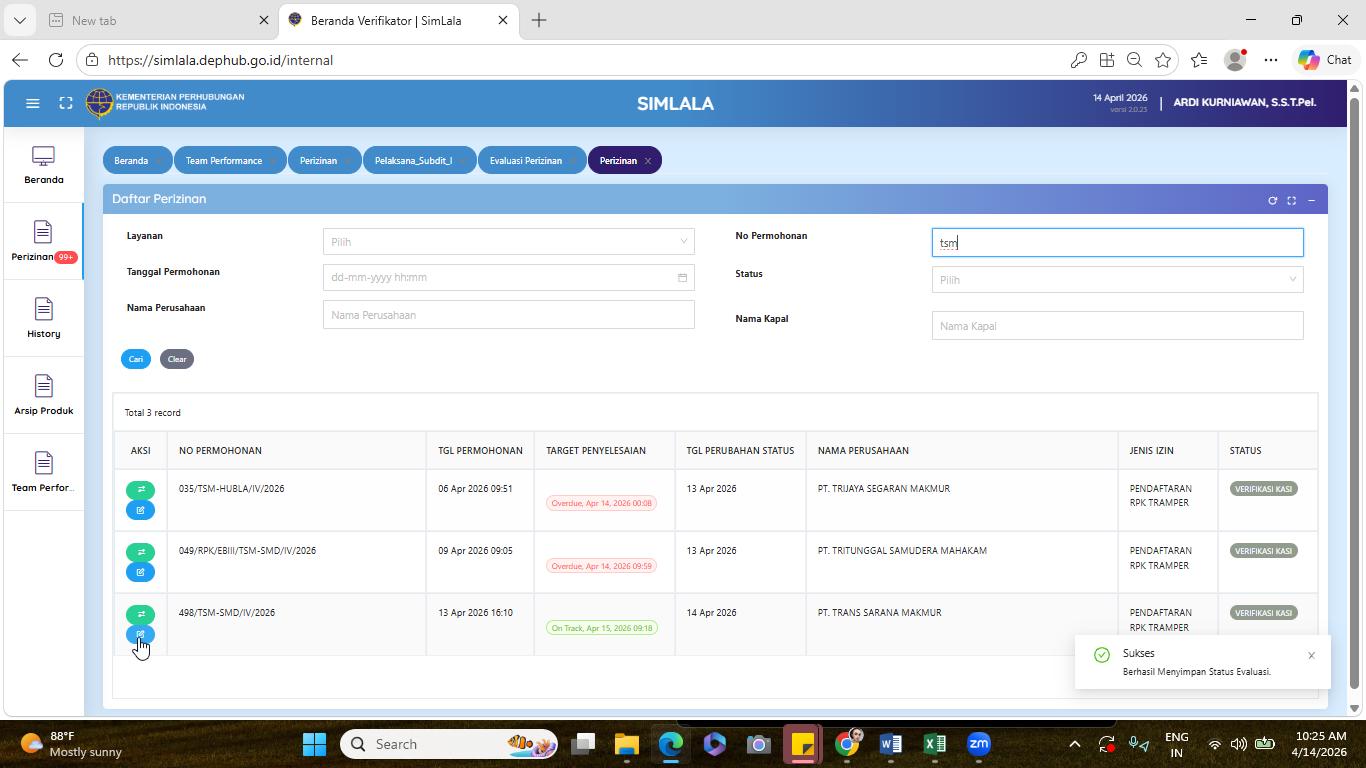The image size is (1366, 768).
Task: Toggle fullscreen icon beside the ministry logo
Action: coord(66,103)
